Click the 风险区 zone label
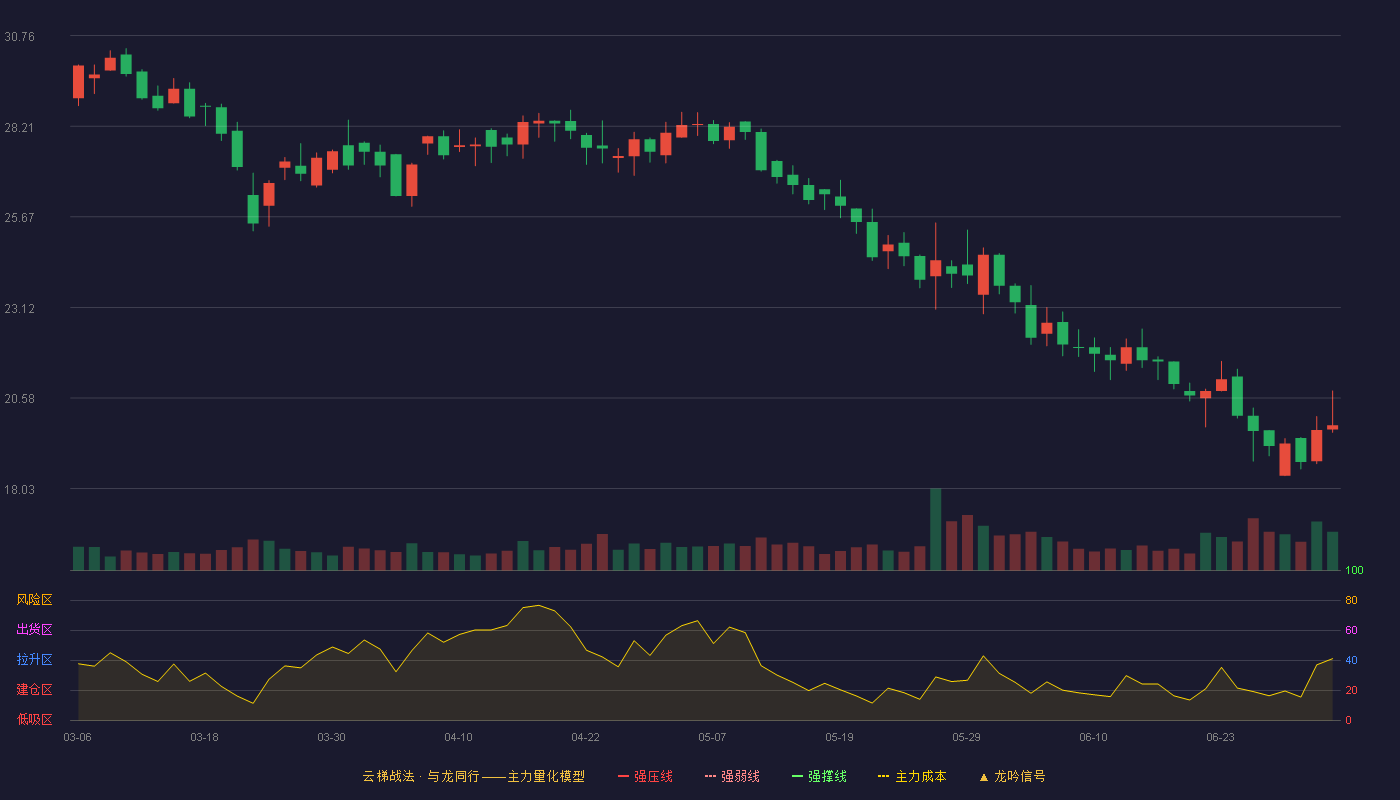The height and width of the screenshot is (800, 1400). tap(34, 600)
